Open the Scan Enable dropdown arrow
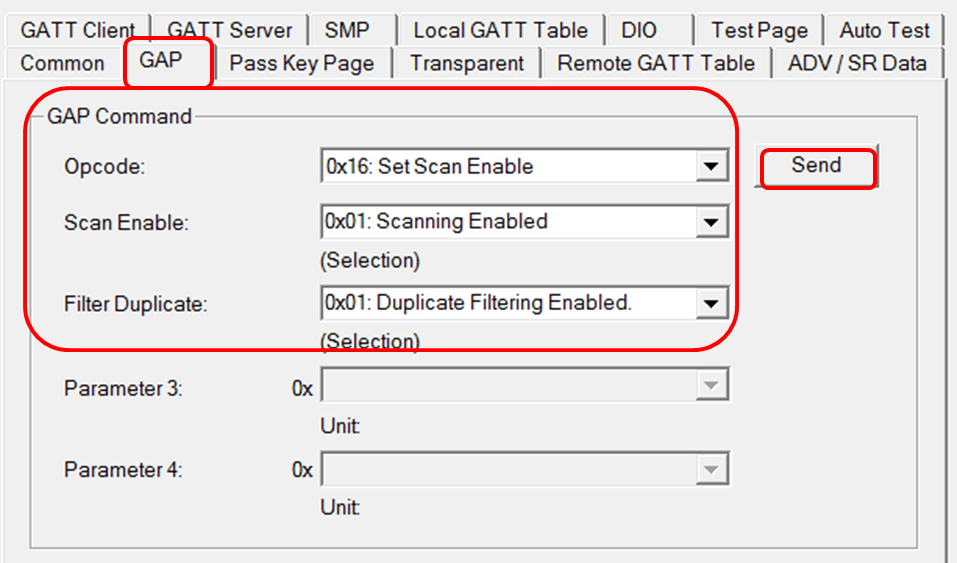 tap(711, 222)
